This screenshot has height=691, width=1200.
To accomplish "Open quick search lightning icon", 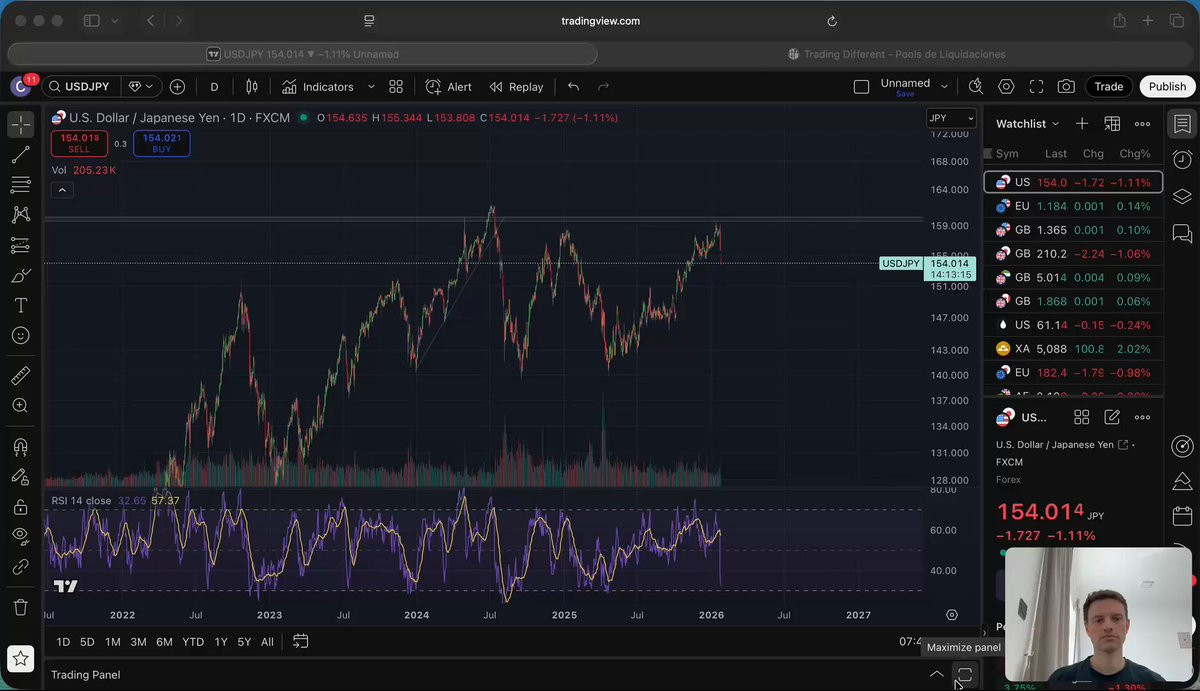I will [976, 87].
